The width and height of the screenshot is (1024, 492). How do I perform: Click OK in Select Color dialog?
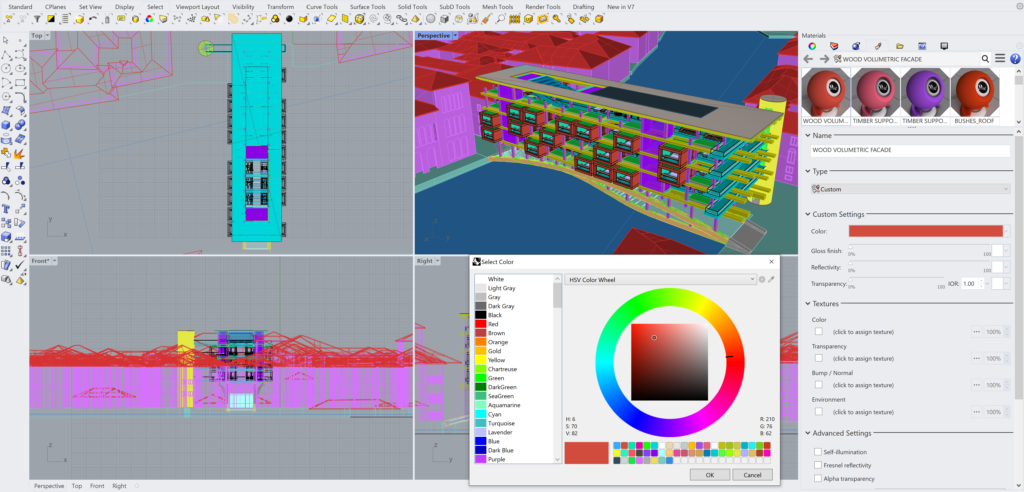tap(709, 475)
